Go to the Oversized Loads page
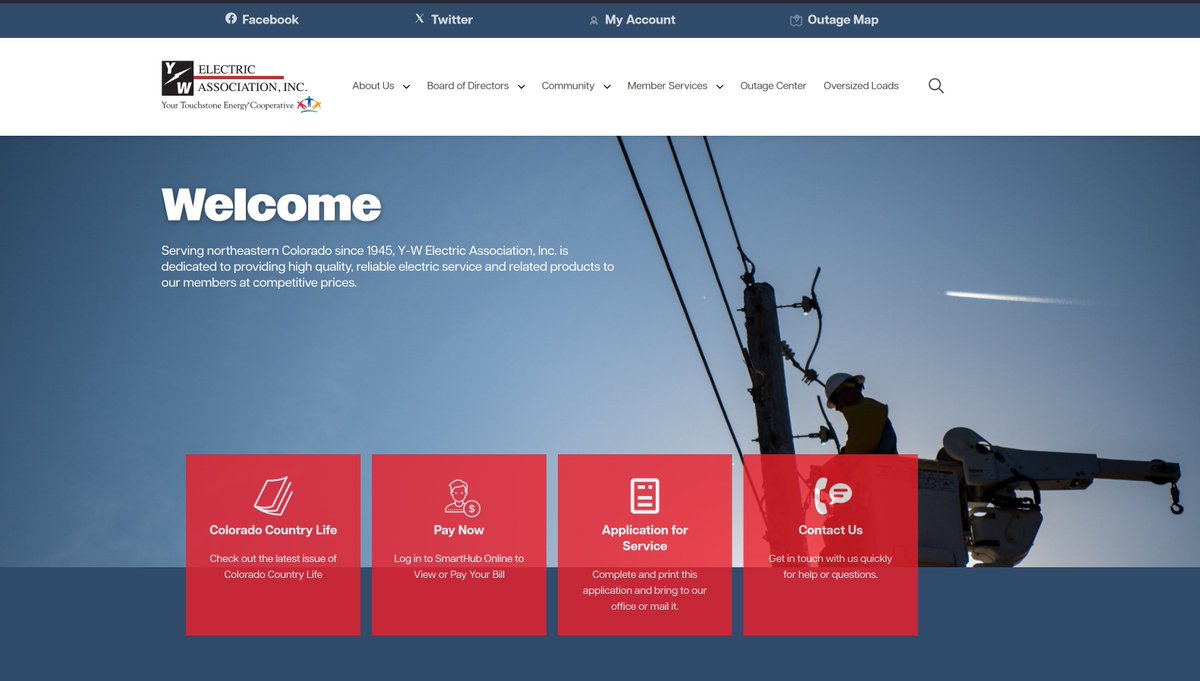 tap(861, 86)
